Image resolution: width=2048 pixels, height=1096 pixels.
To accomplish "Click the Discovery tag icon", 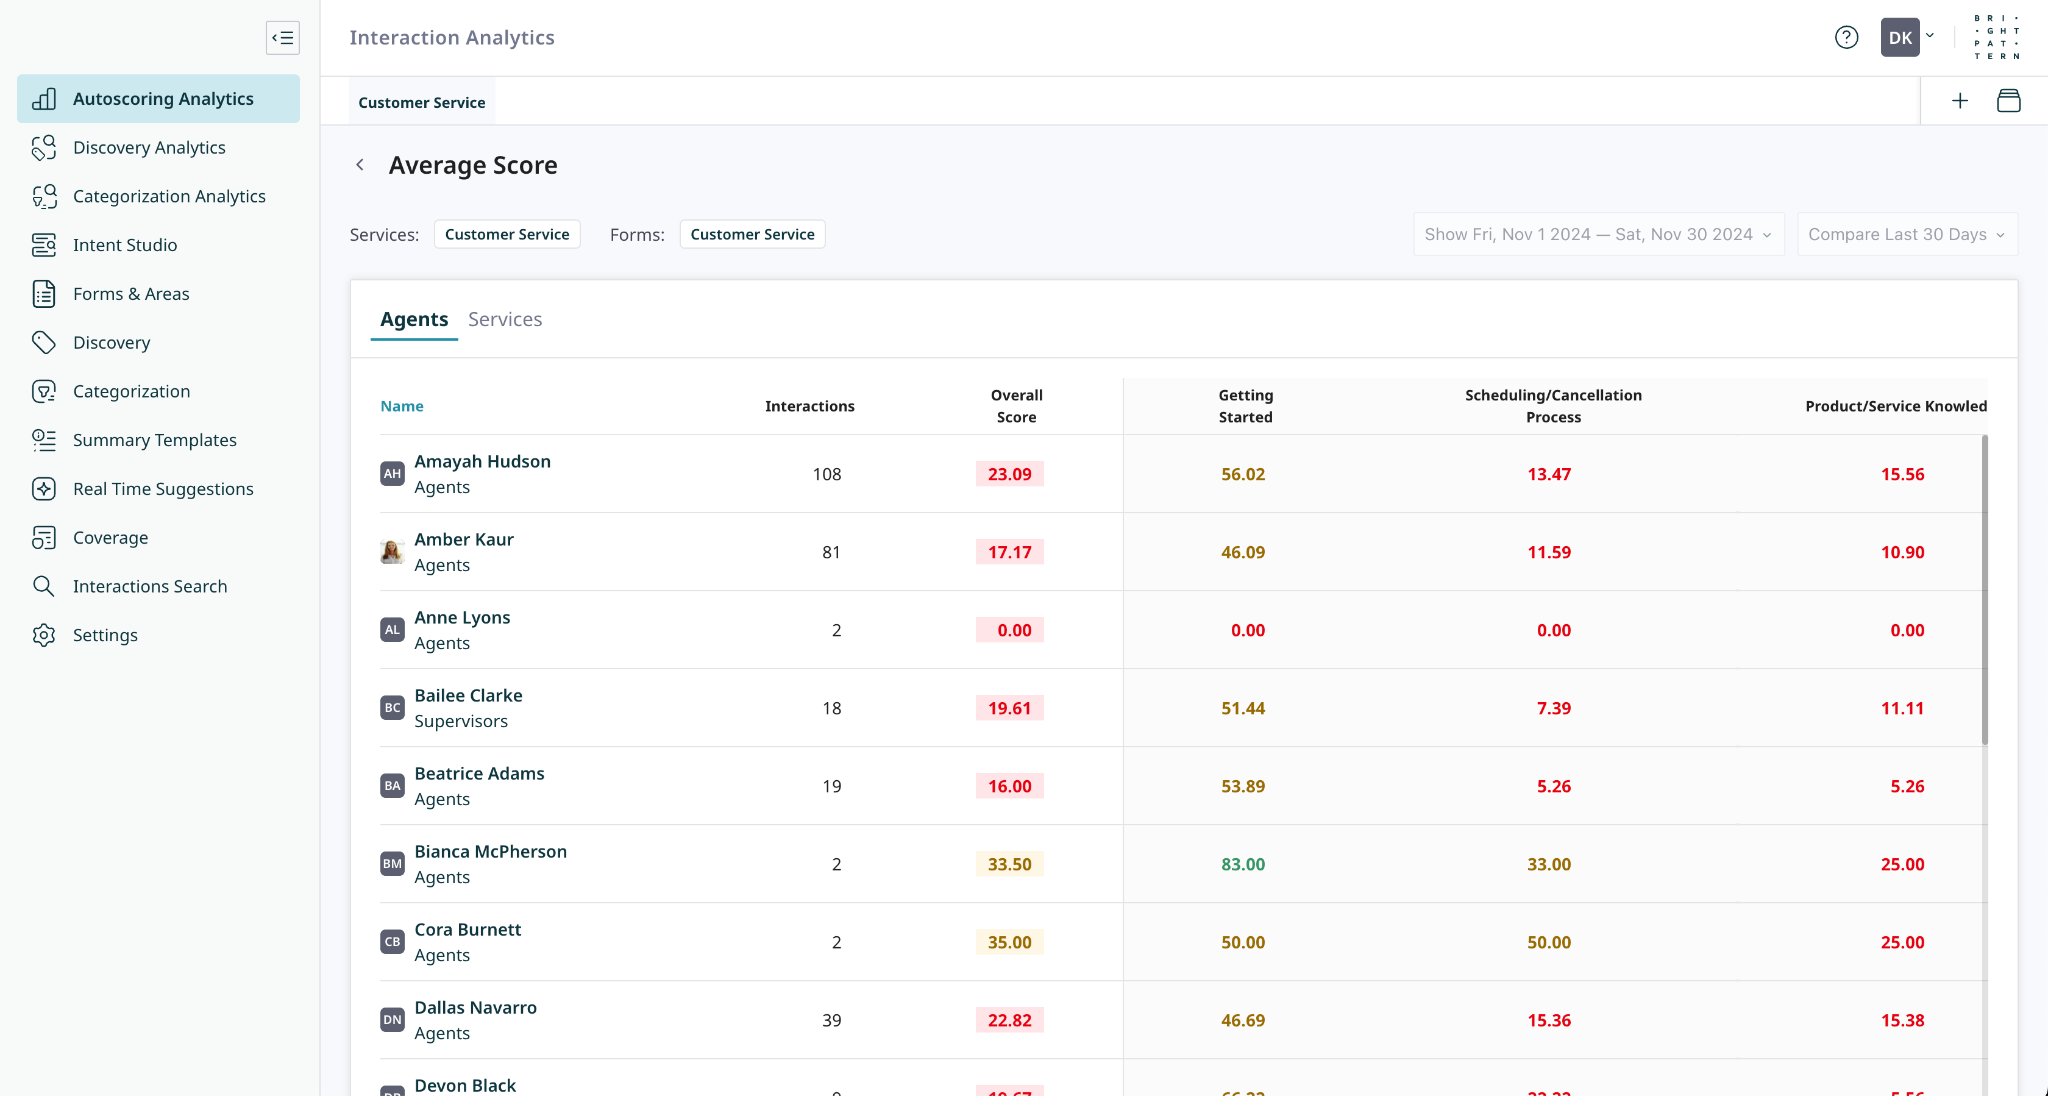I will [44, 343].
